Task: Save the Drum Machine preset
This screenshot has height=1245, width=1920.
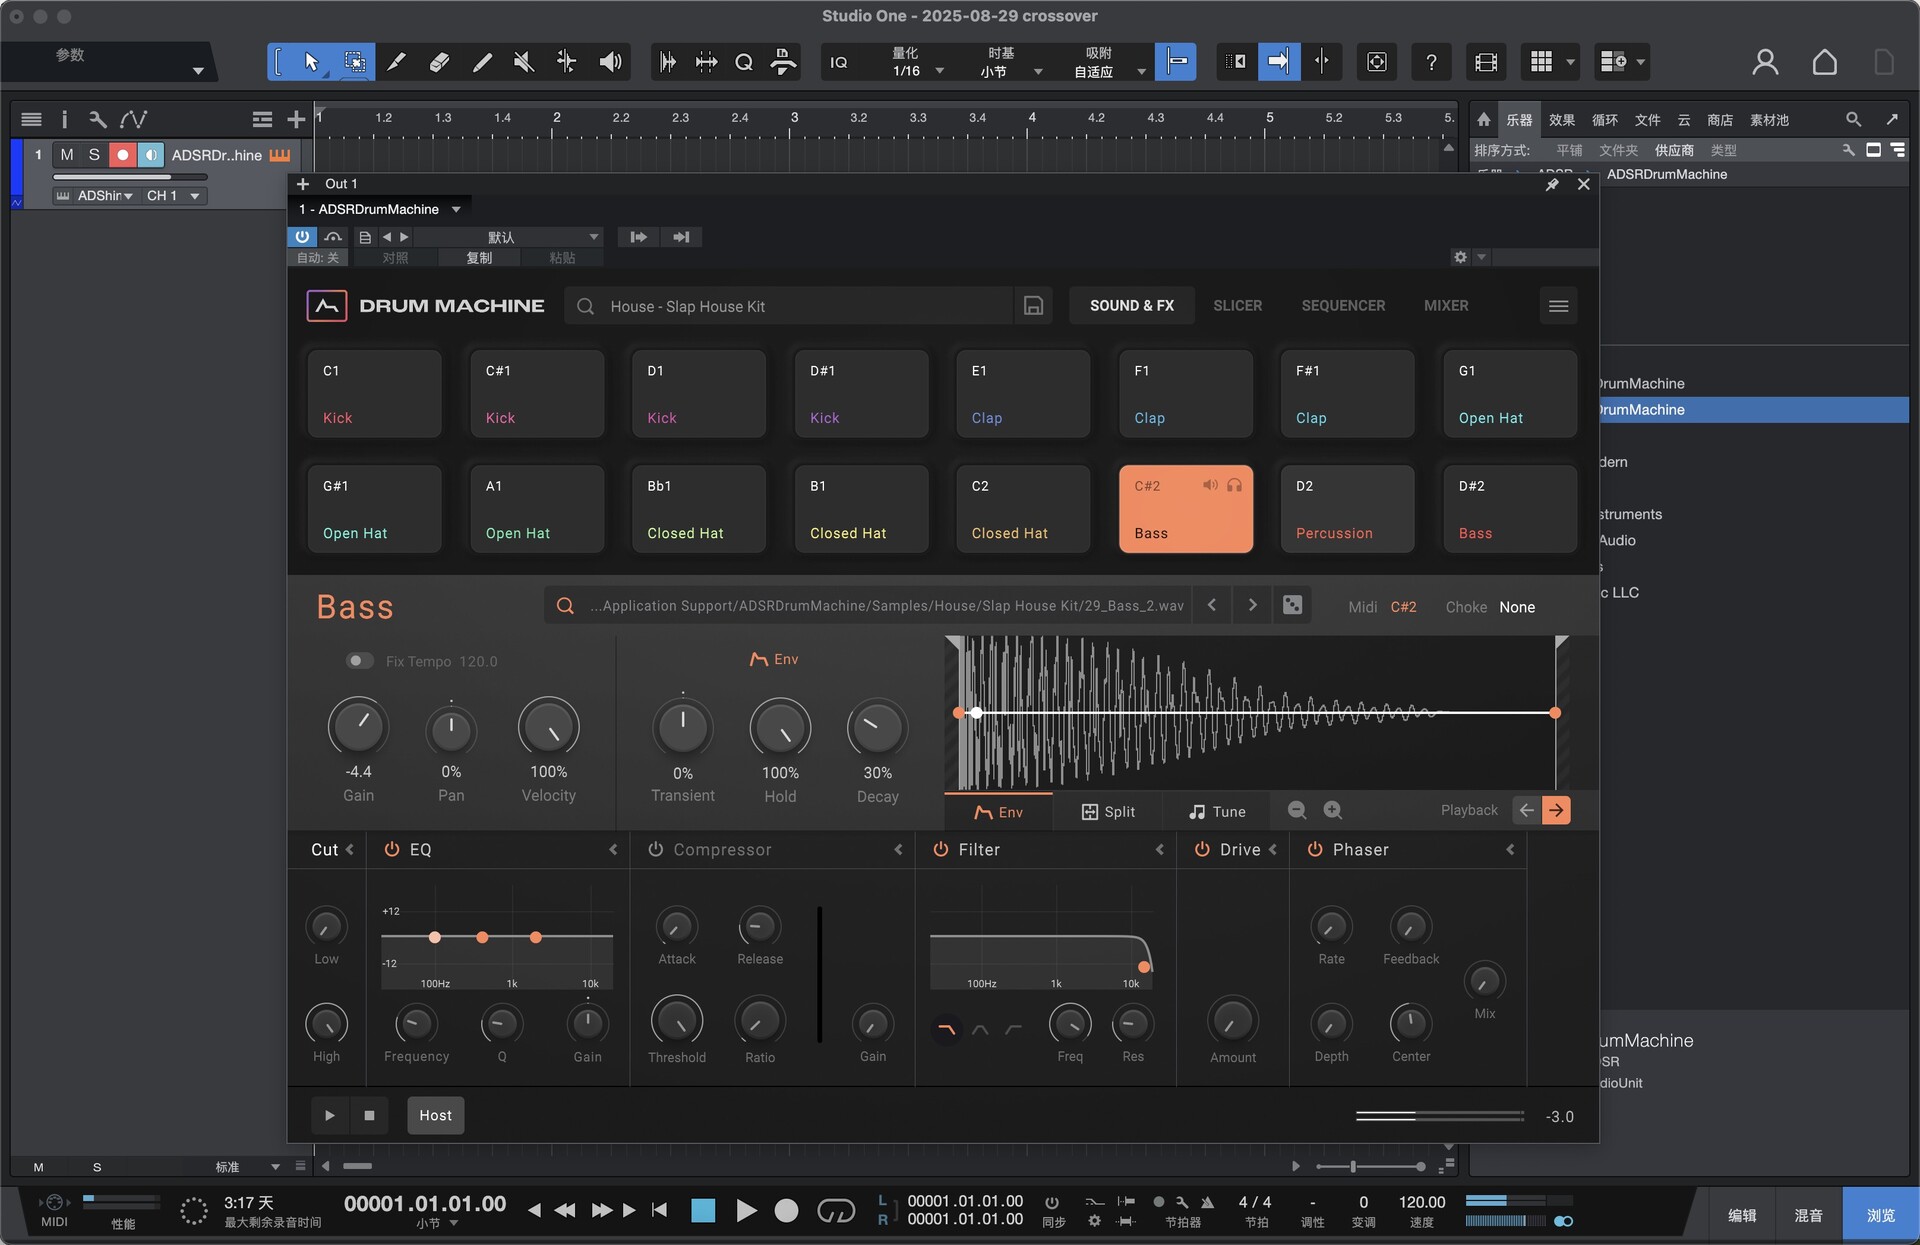Action: [1033, 306]
